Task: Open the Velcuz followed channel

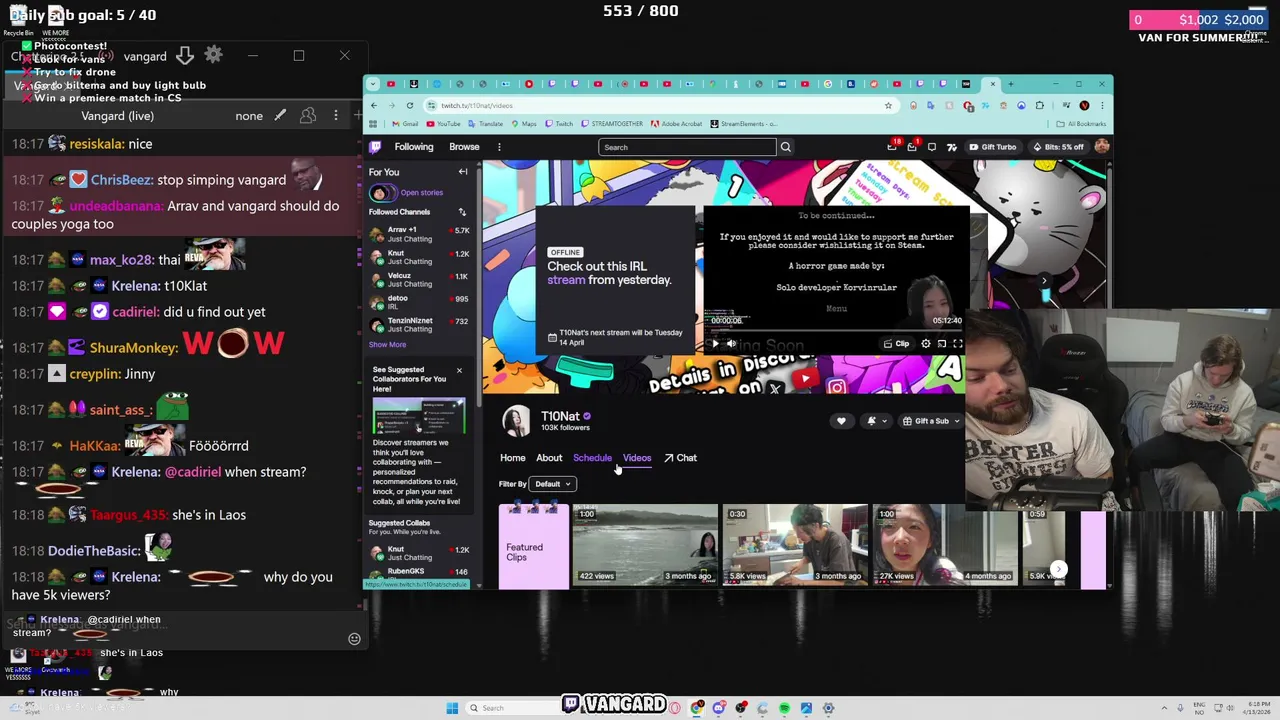Action: tap(419, 279)
